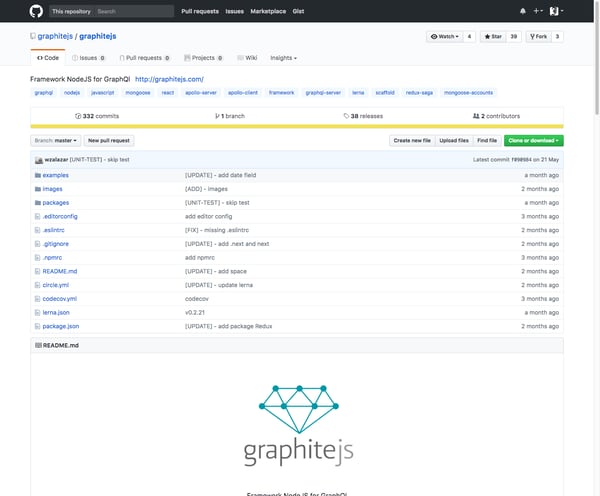Click the apollo-client topic tag
Screen dimensions: 600x496
point(243,93)
